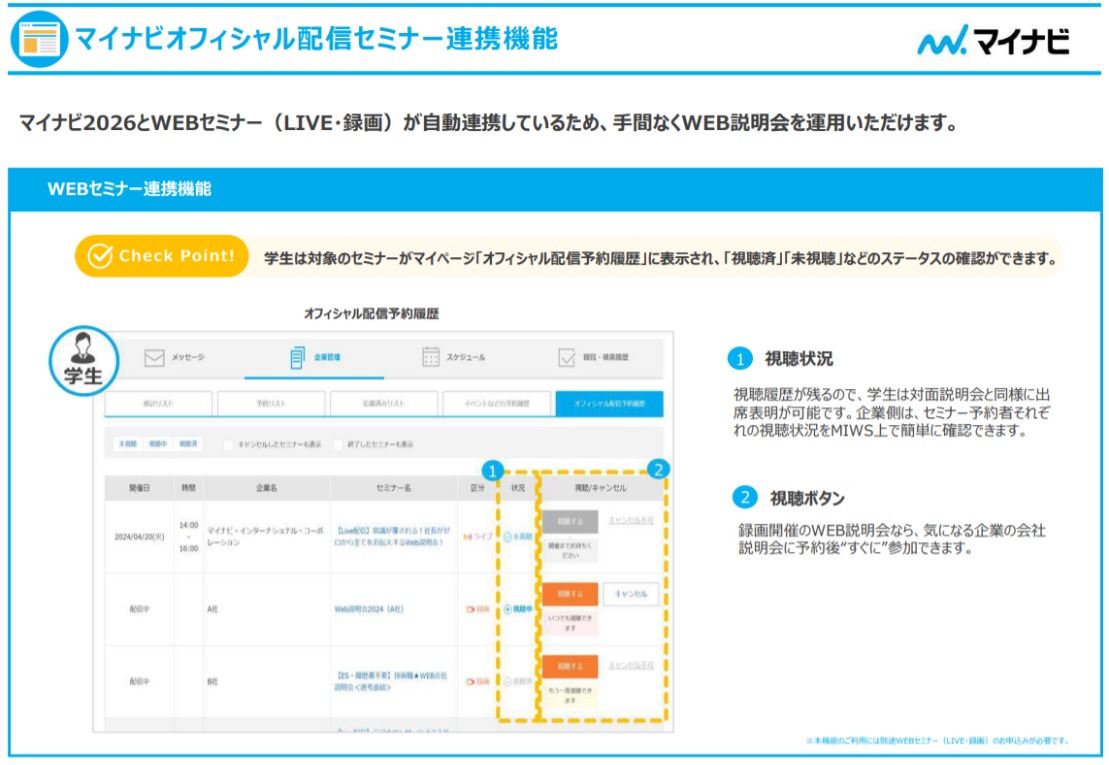This screenshot has width=1109, height=765.
Task: Open the 【ES・履歴書不要】 seminar link for B社
Action: (391, 682)
